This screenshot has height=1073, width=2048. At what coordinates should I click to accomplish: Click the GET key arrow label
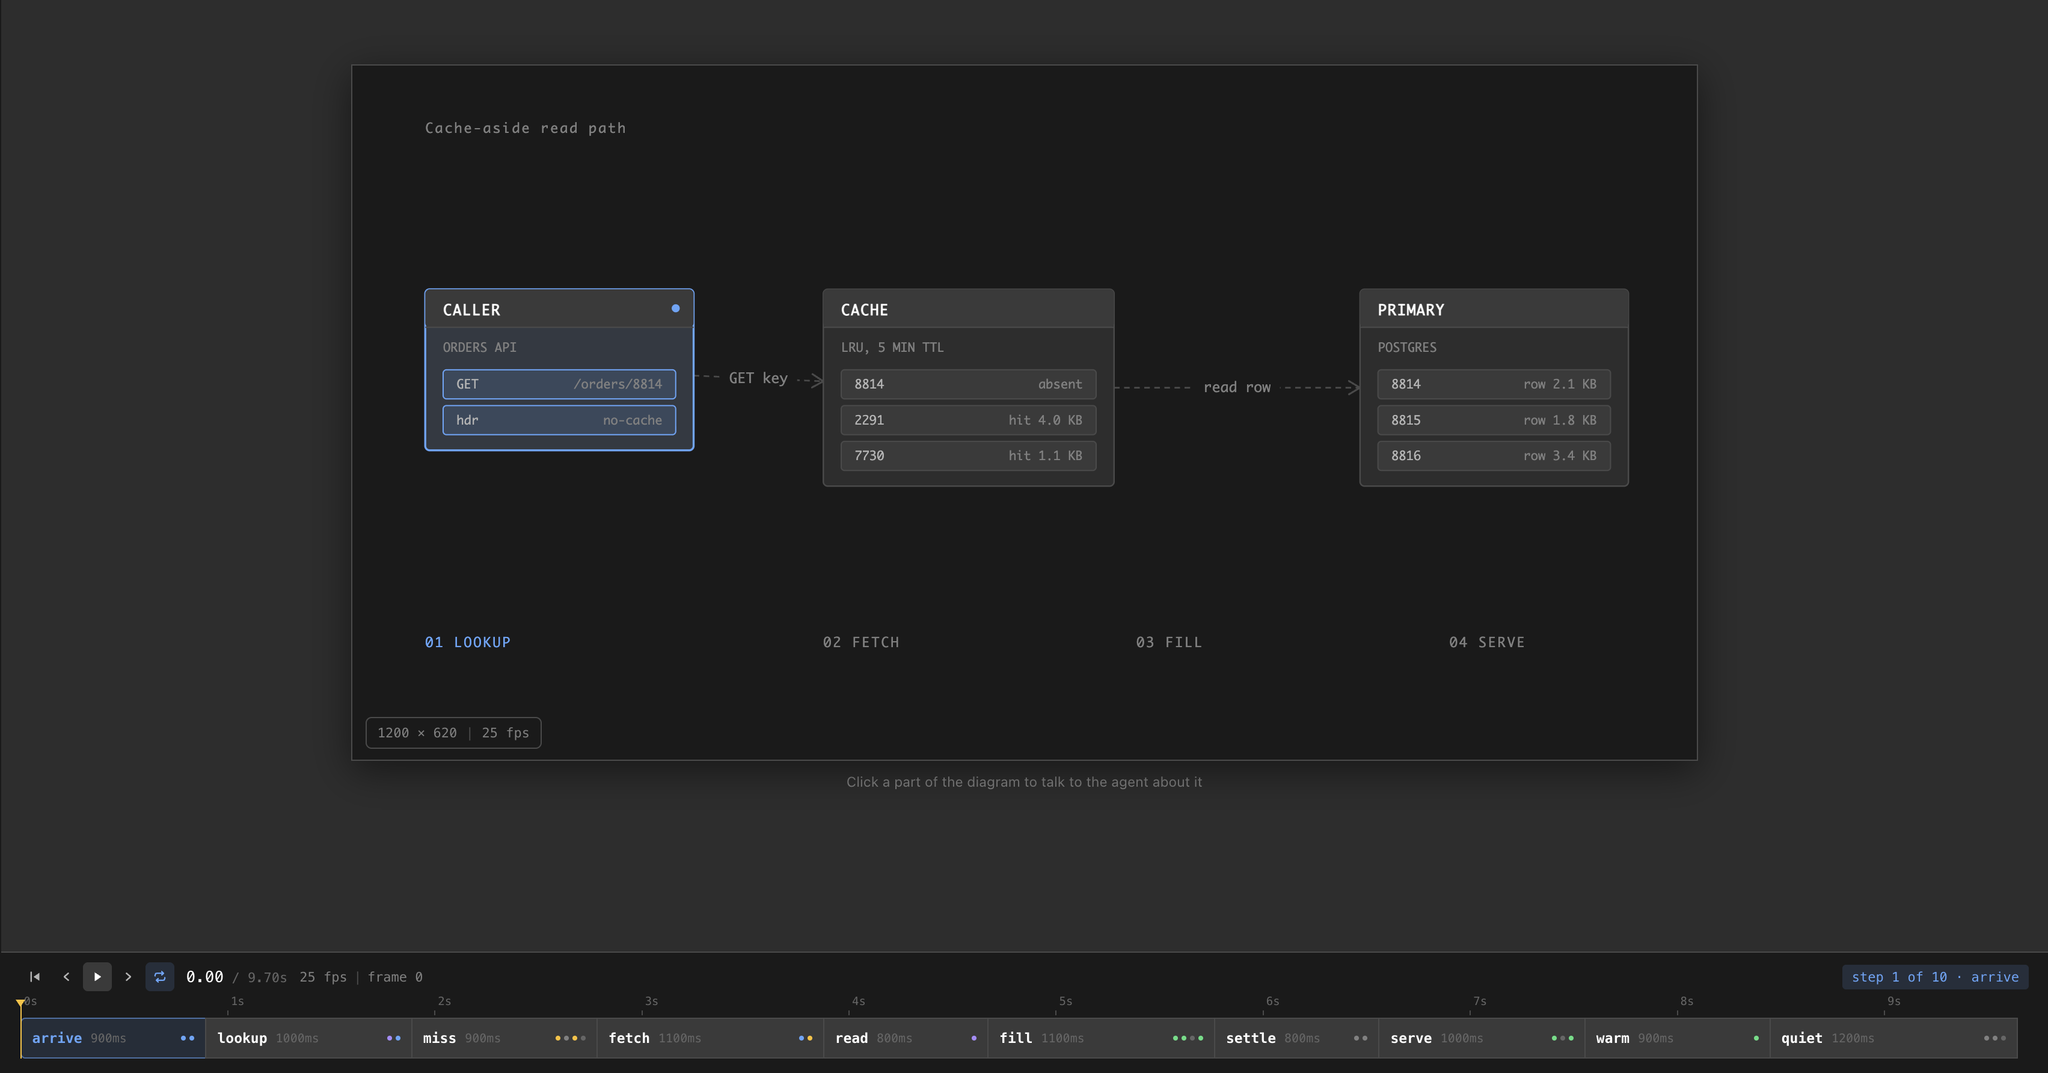pyautogui.click(x=758, y=378)
